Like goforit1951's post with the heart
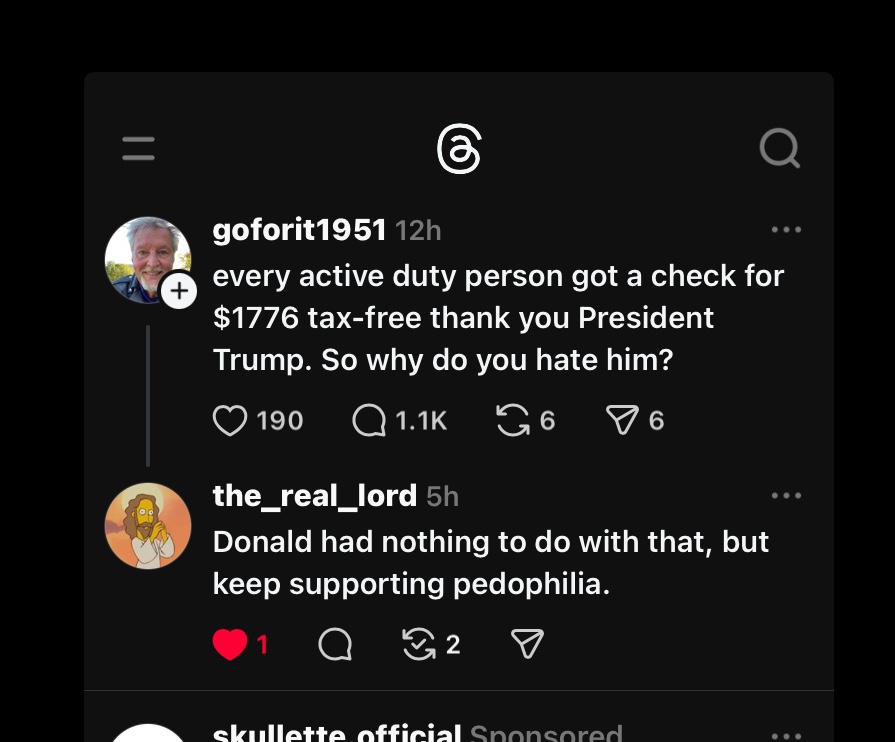Image resolution: width=895 pixels, height=742 pixels. (x=230, y=421)
